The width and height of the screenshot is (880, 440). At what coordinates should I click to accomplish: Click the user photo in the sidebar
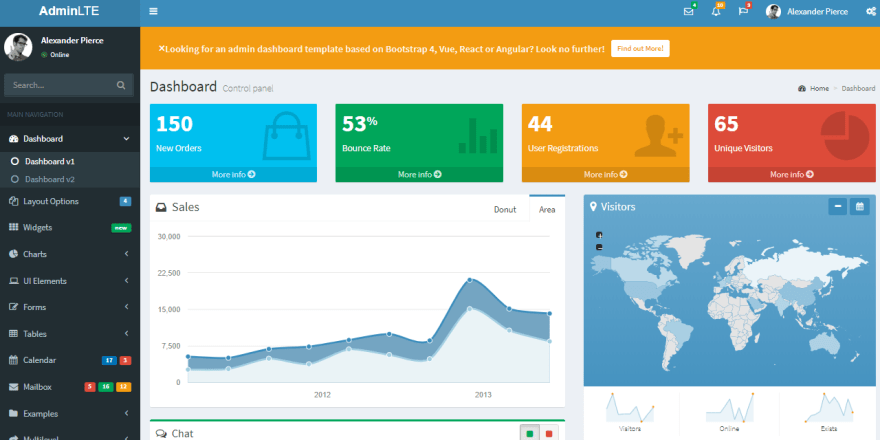tap(18, 47)
